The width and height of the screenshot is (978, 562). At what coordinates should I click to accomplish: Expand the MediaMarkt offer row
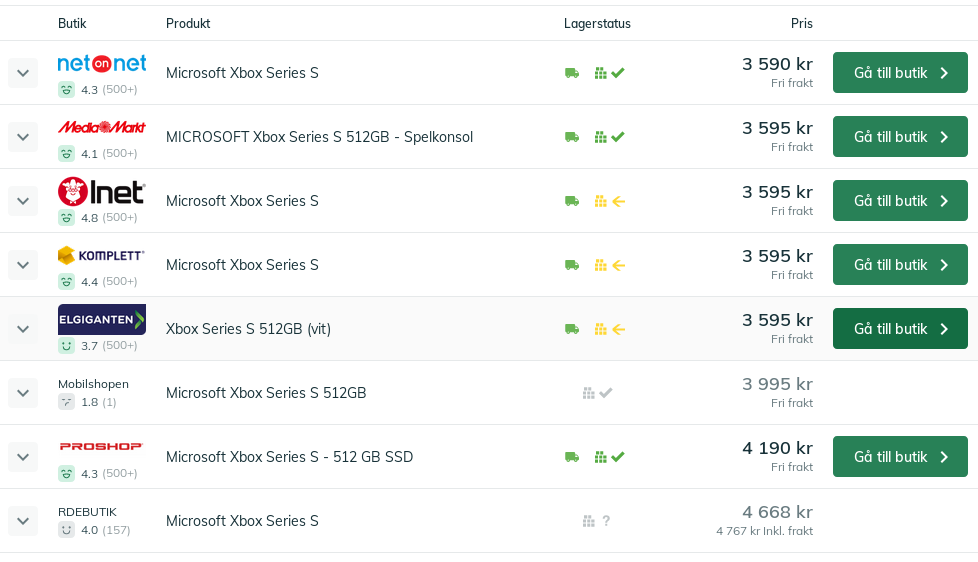click(23, 137)
